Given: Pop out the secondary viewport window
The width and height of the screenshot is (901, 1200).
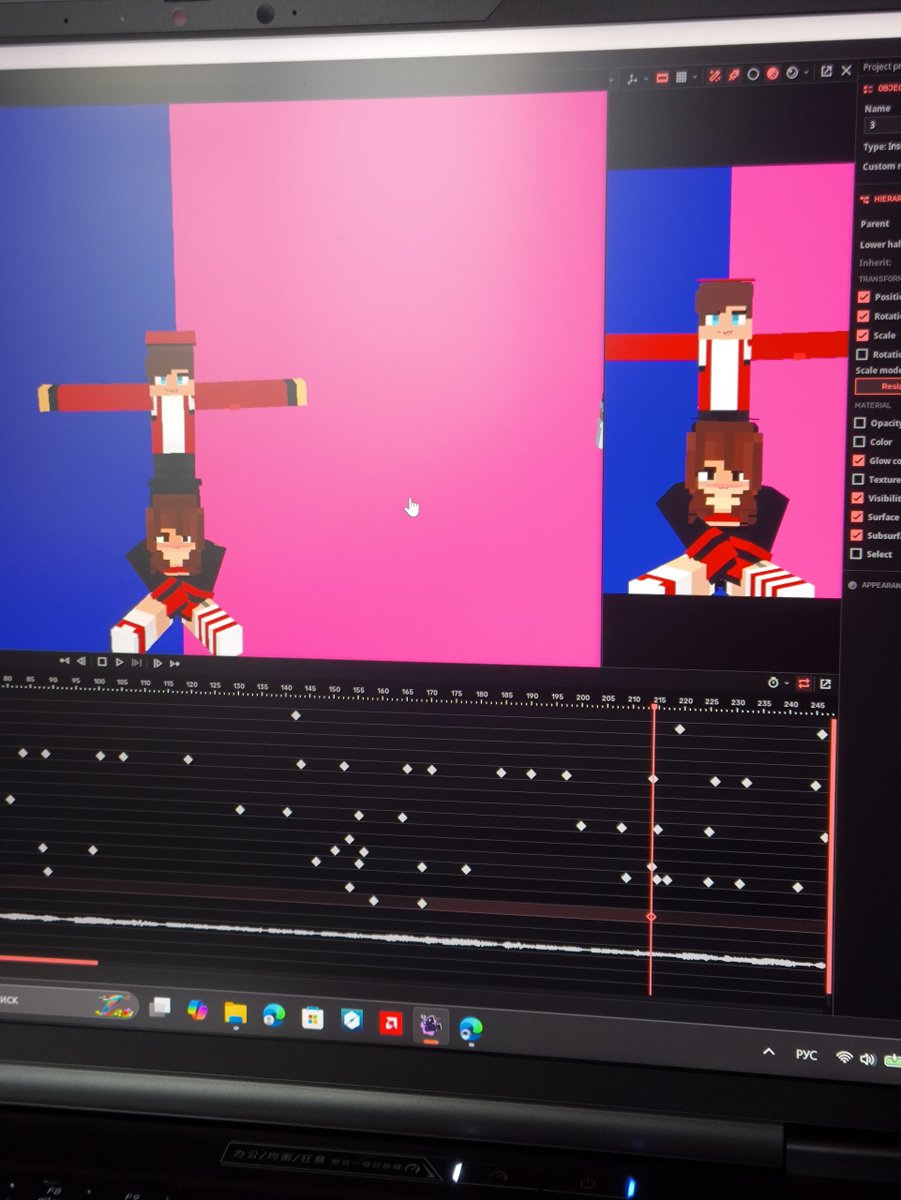Looking at the screenshot, I should pyautogui.click(x=826, y=71).
